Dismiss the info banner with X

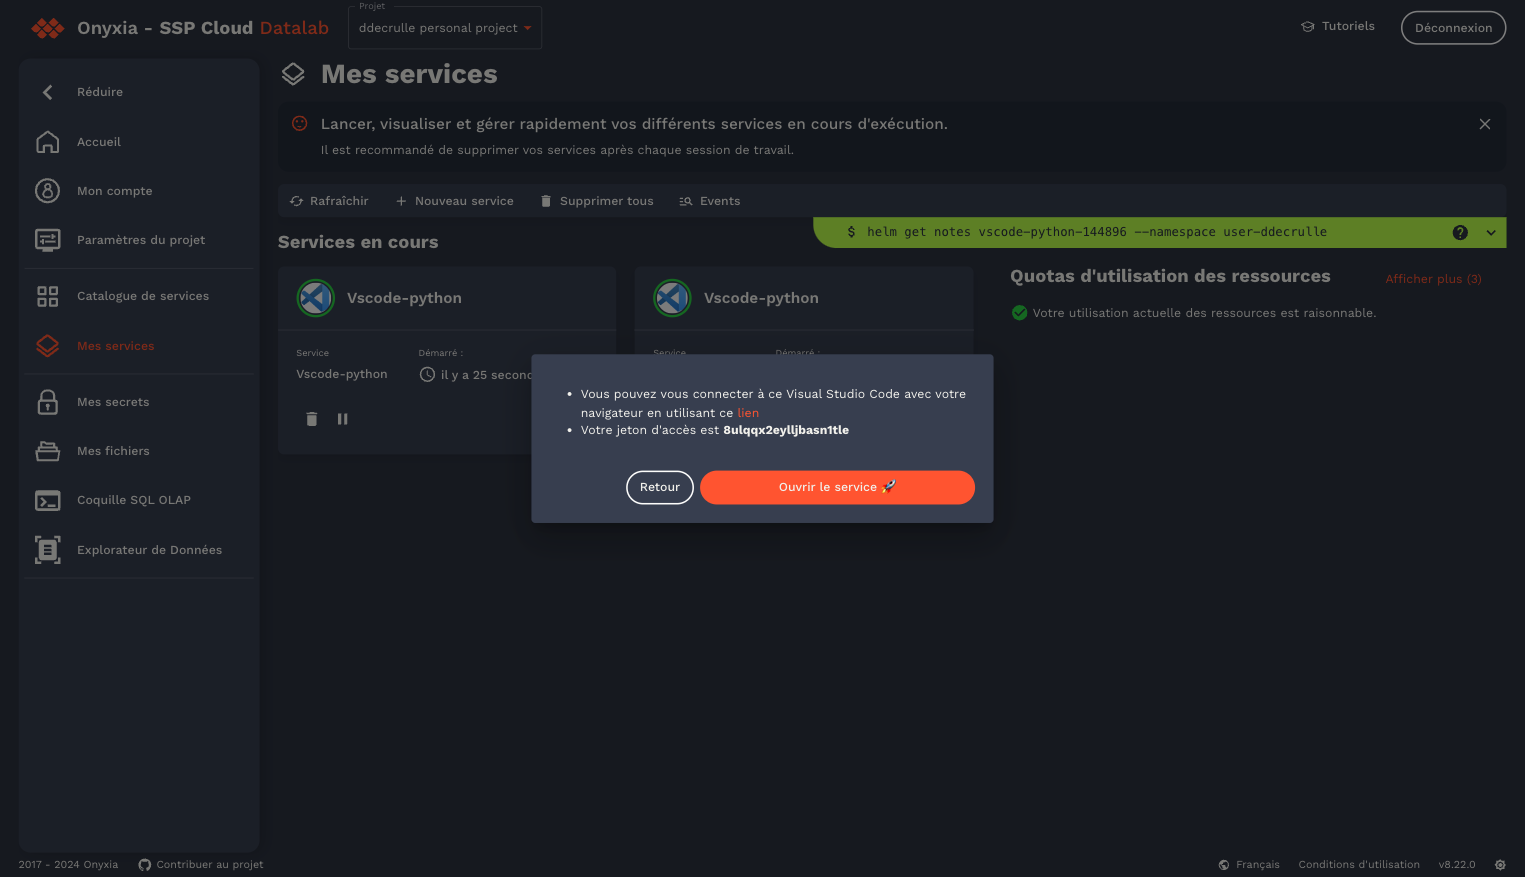pyautogui.click(x=1485, y=124)
